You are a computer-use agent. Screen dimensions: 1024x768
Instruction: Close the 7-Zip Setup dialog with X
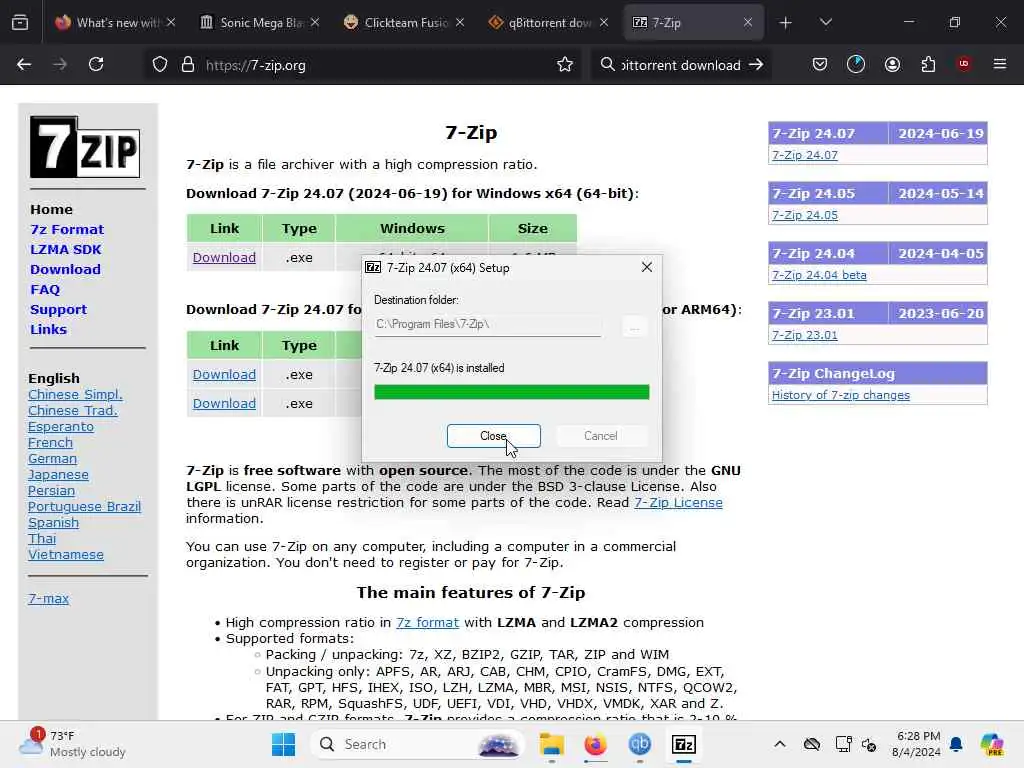click(x=647, y=267)
